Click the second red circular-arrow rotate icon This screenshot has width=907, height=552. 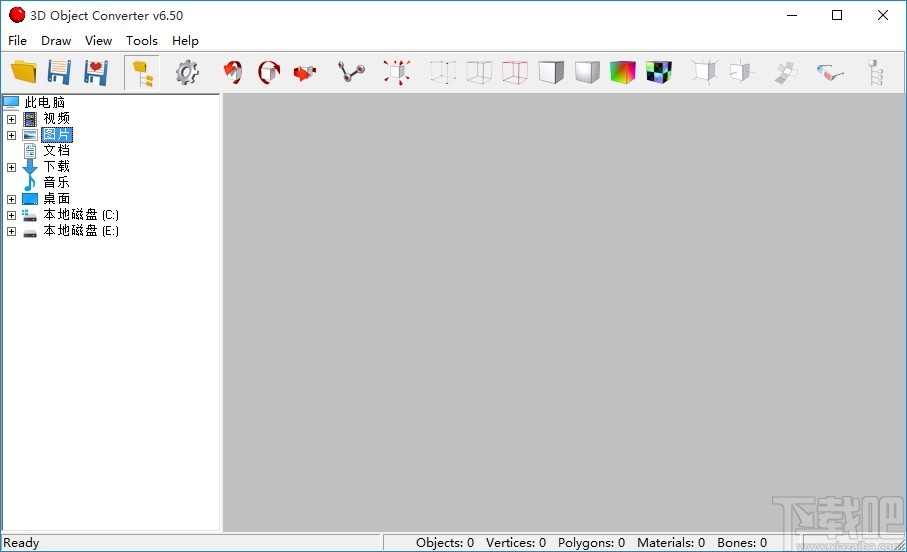[269, 72]
